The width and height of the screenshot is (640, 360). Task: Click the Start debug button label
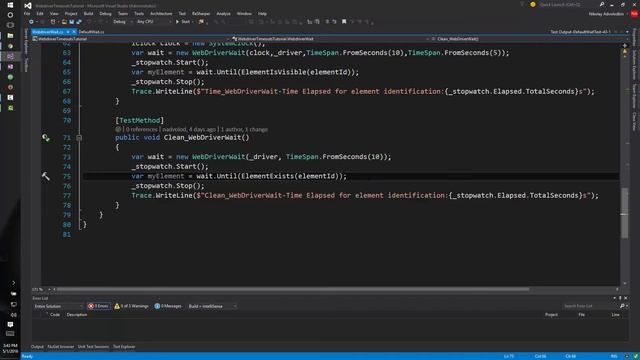pos(185,22)
